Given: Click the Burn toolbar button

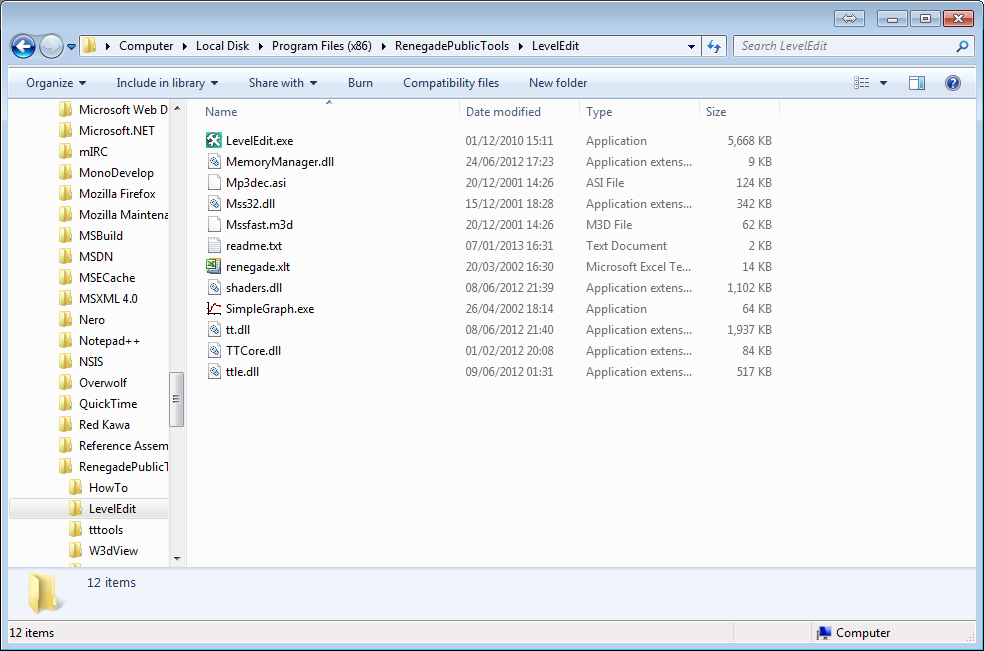Looking at the screenshot, I should click(360, 83).
